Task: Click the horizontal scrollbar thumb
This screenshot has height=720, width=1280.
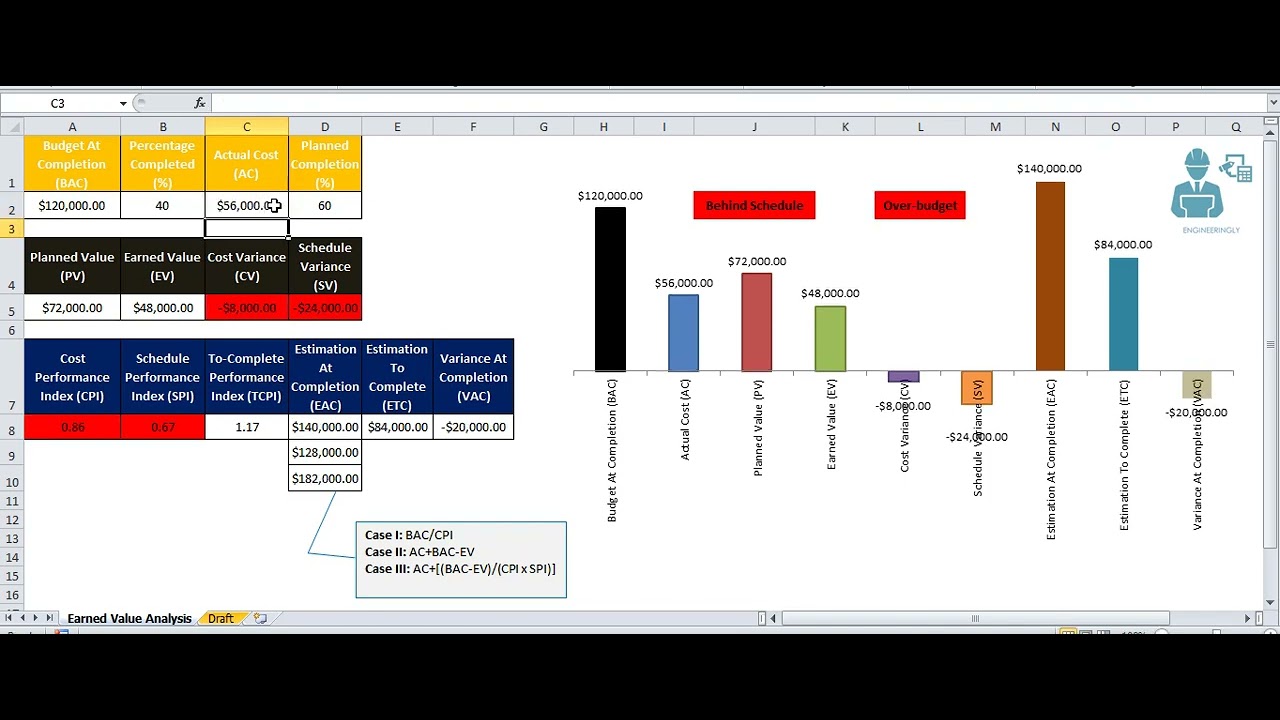Action: click(975, 618)
